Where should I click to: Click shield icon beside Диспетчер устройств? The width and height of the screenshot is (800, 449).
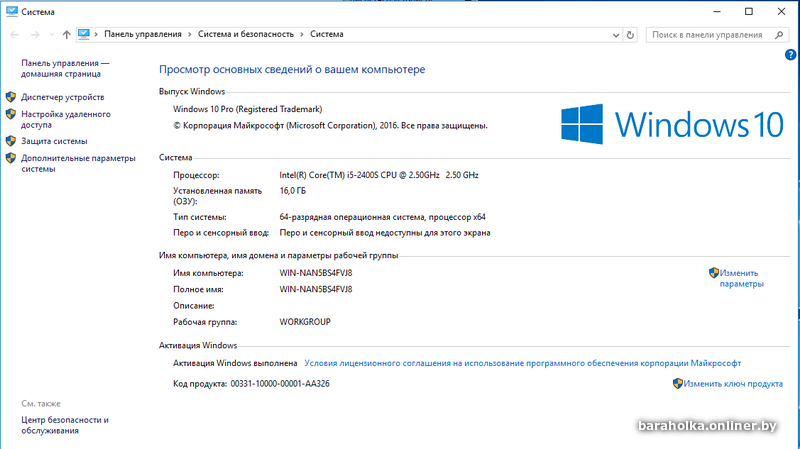(11, 97)
